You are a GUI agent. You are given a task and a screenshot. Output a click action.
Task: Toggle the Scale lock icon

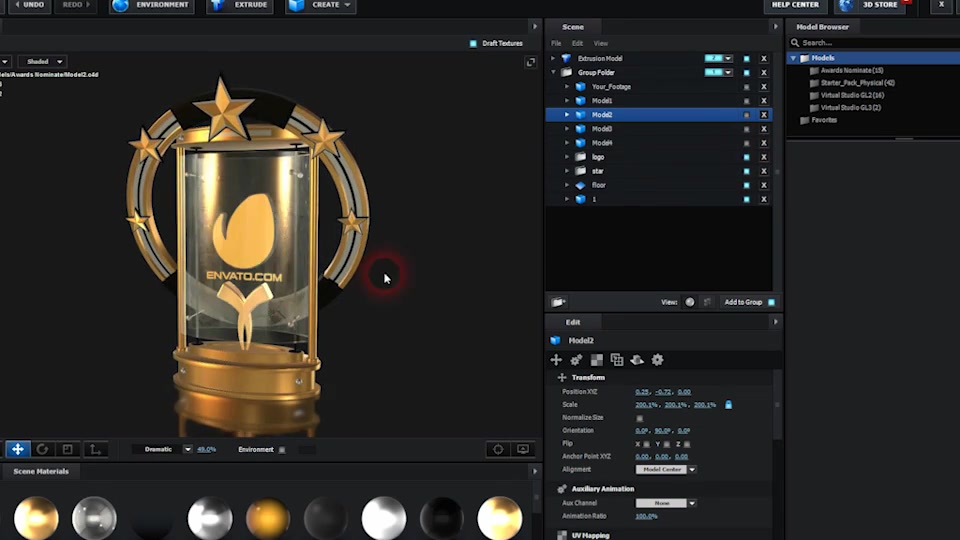(729, 405)
